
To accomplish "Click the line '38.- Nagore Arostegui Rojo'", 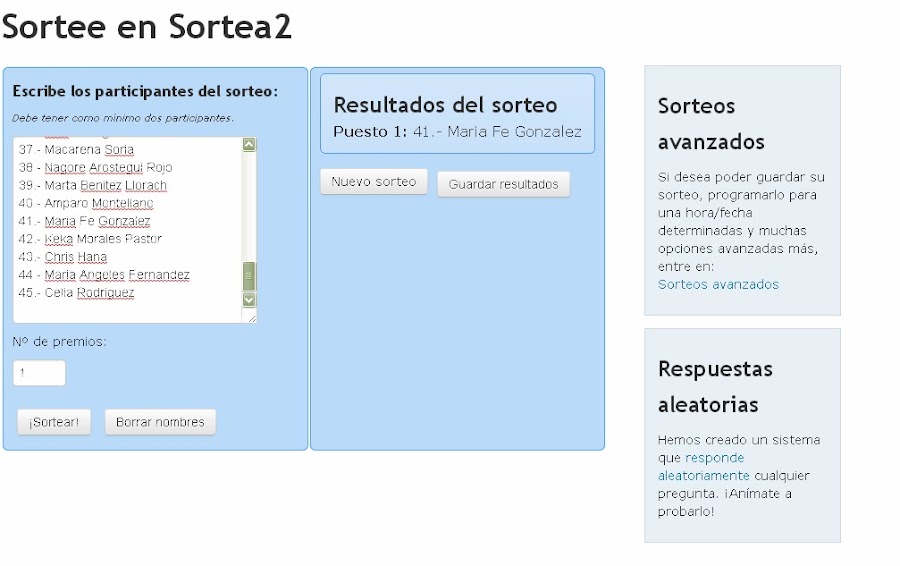I will coord(95,168).
